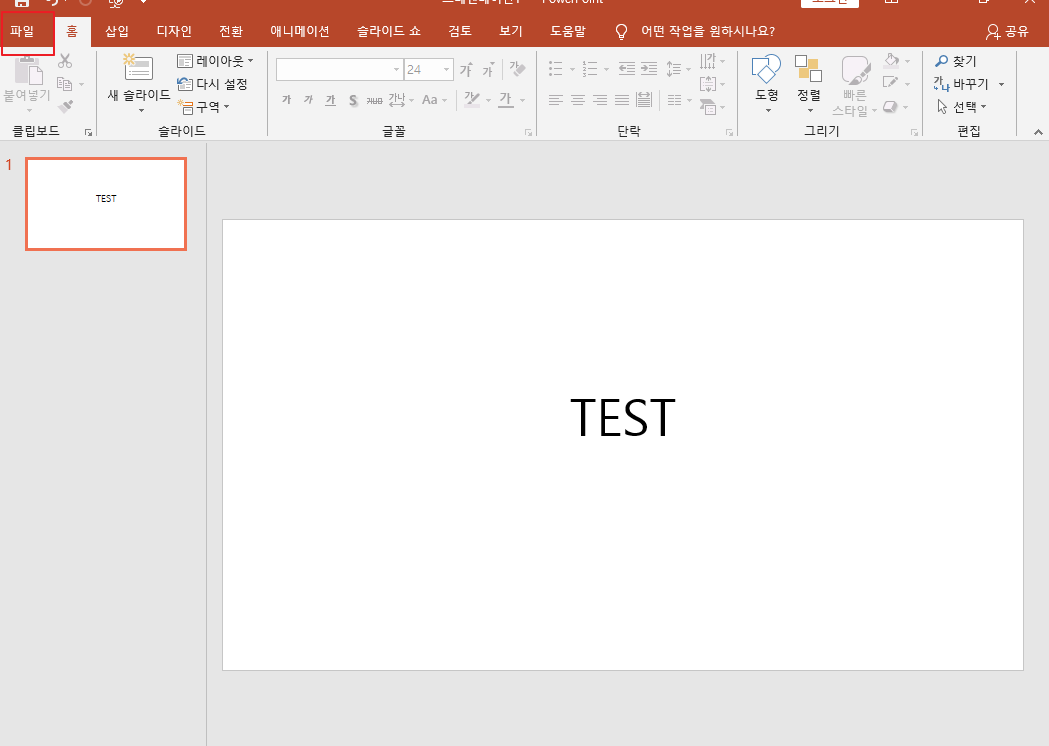The width and height of the screenshot is (1049, 746).
Task: Click the bullet list icon
Action: tap(556, 68)
